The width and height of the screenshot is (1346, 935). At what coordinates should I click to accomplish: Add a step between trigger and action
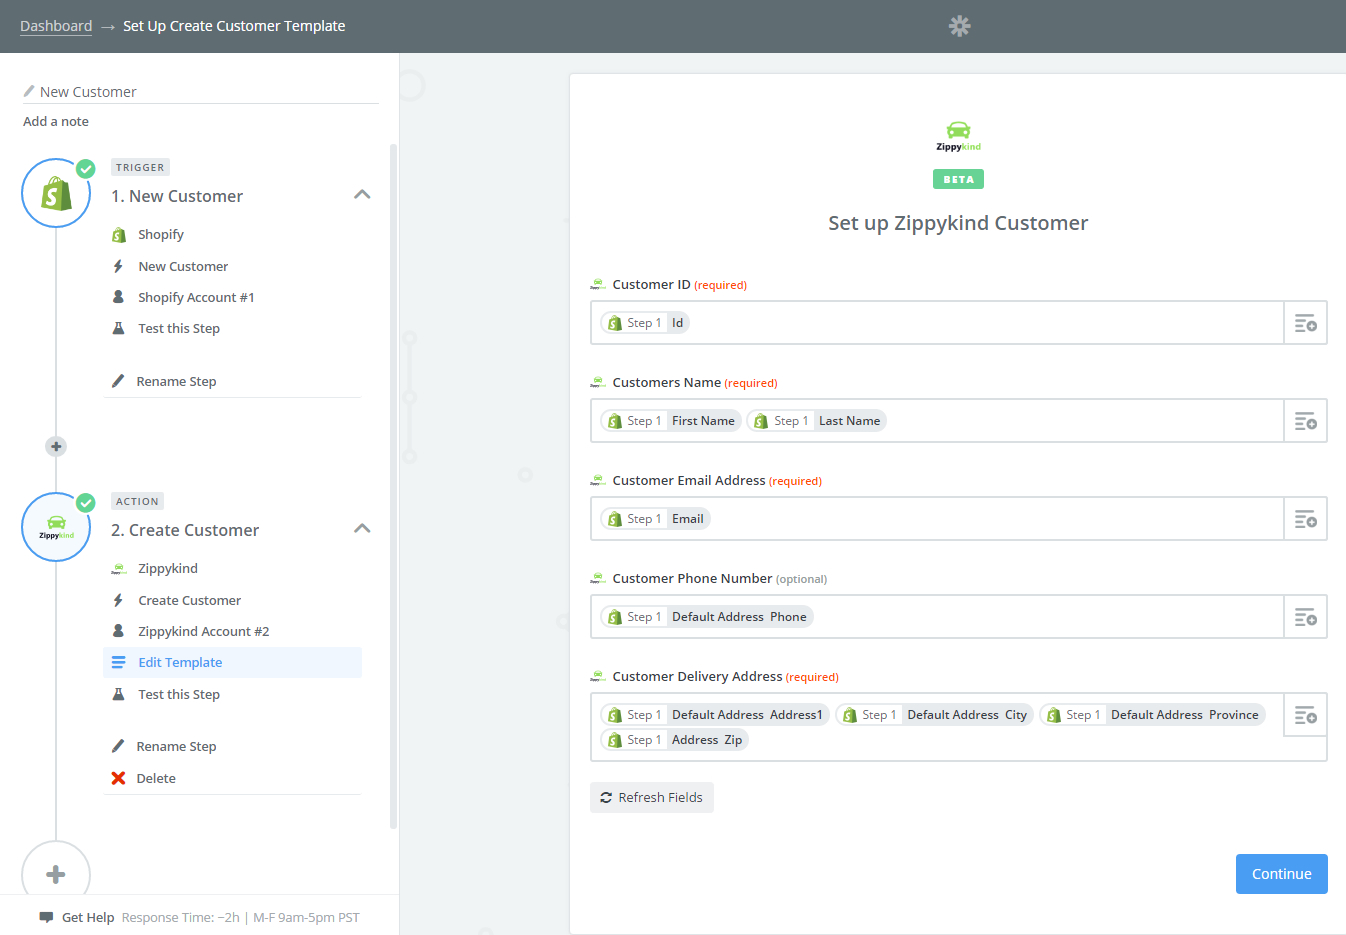point(56,447)
